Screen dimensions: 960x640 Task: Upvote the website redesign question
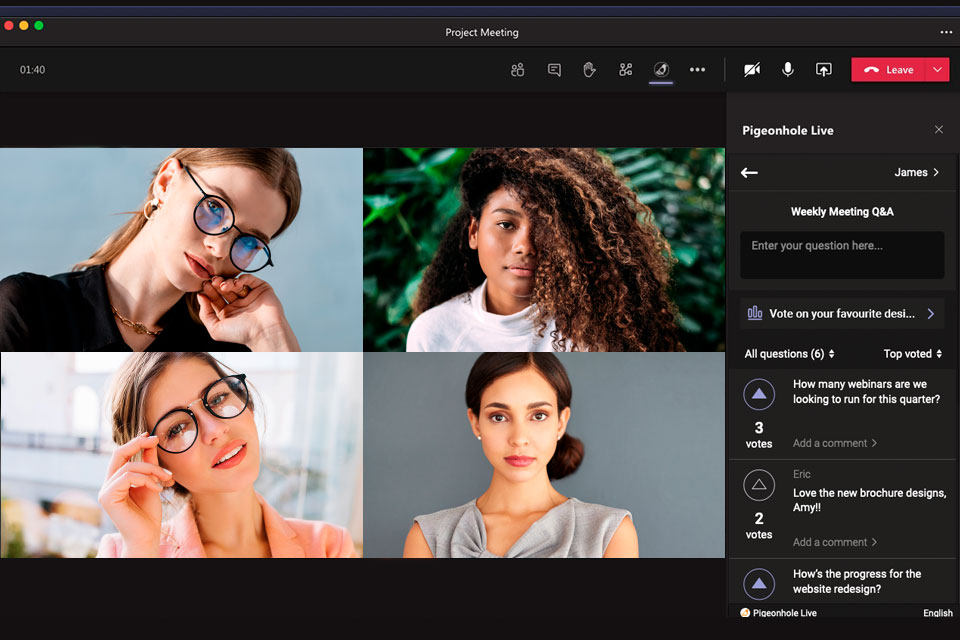pos(759,583)
